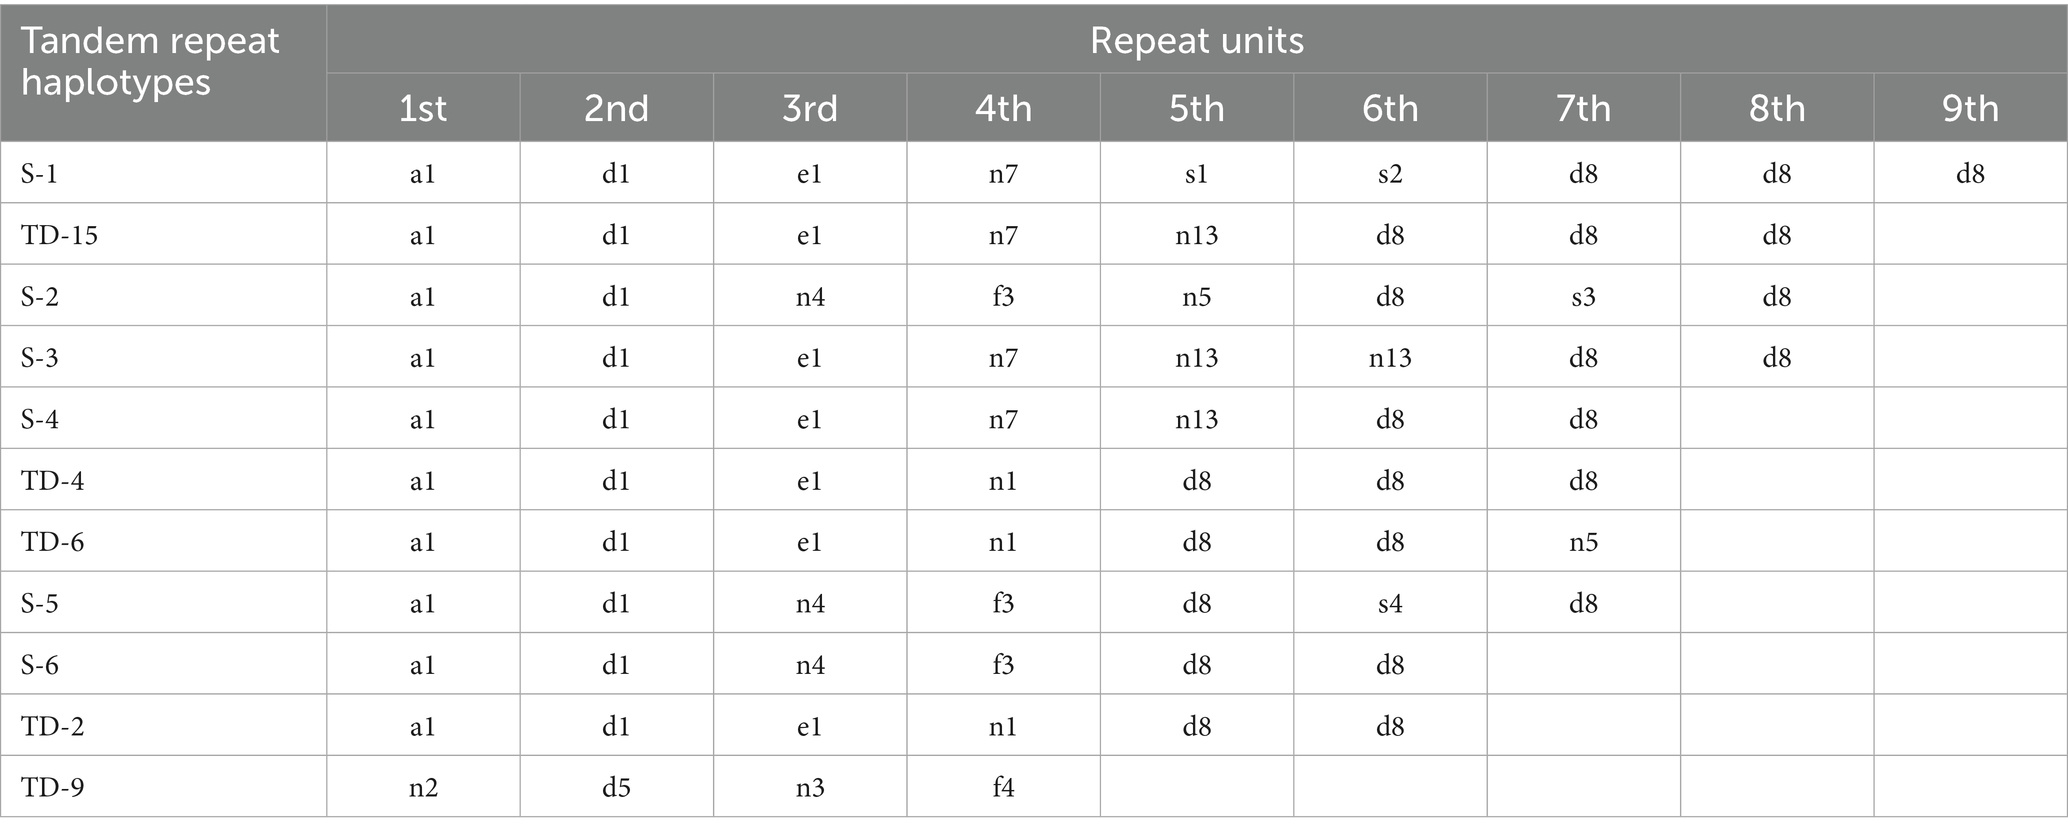Click the s3 cell in row S-2

(1583, 297)
